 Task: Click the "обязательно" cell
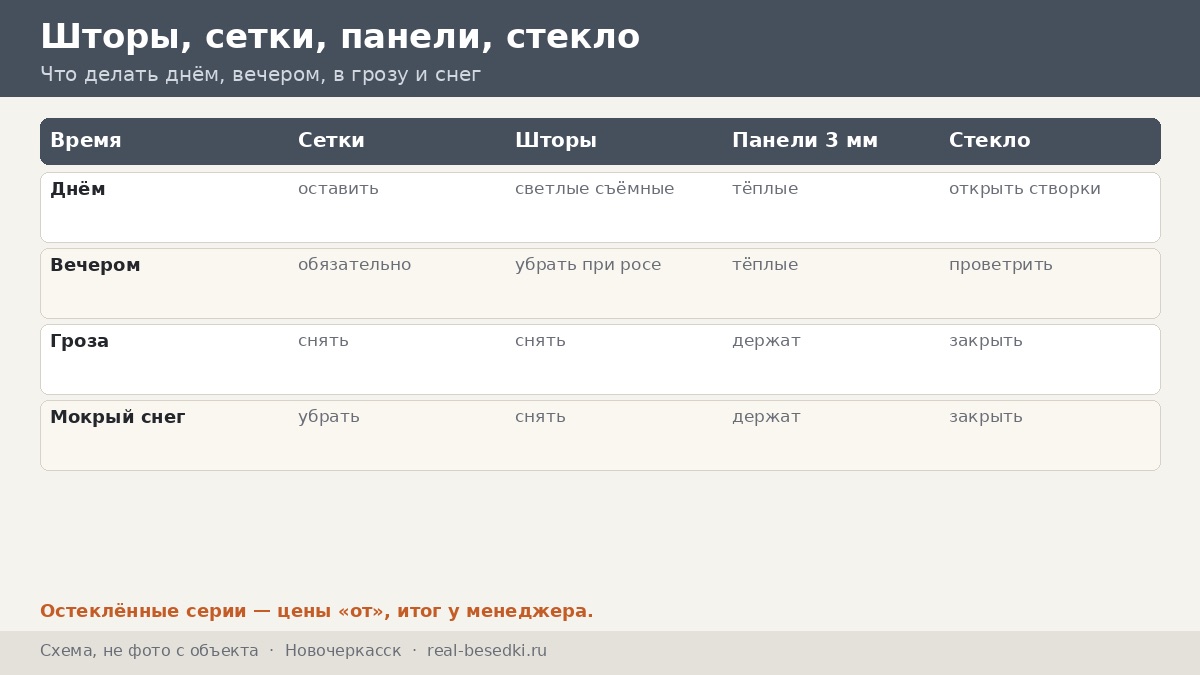coord(355,265)
